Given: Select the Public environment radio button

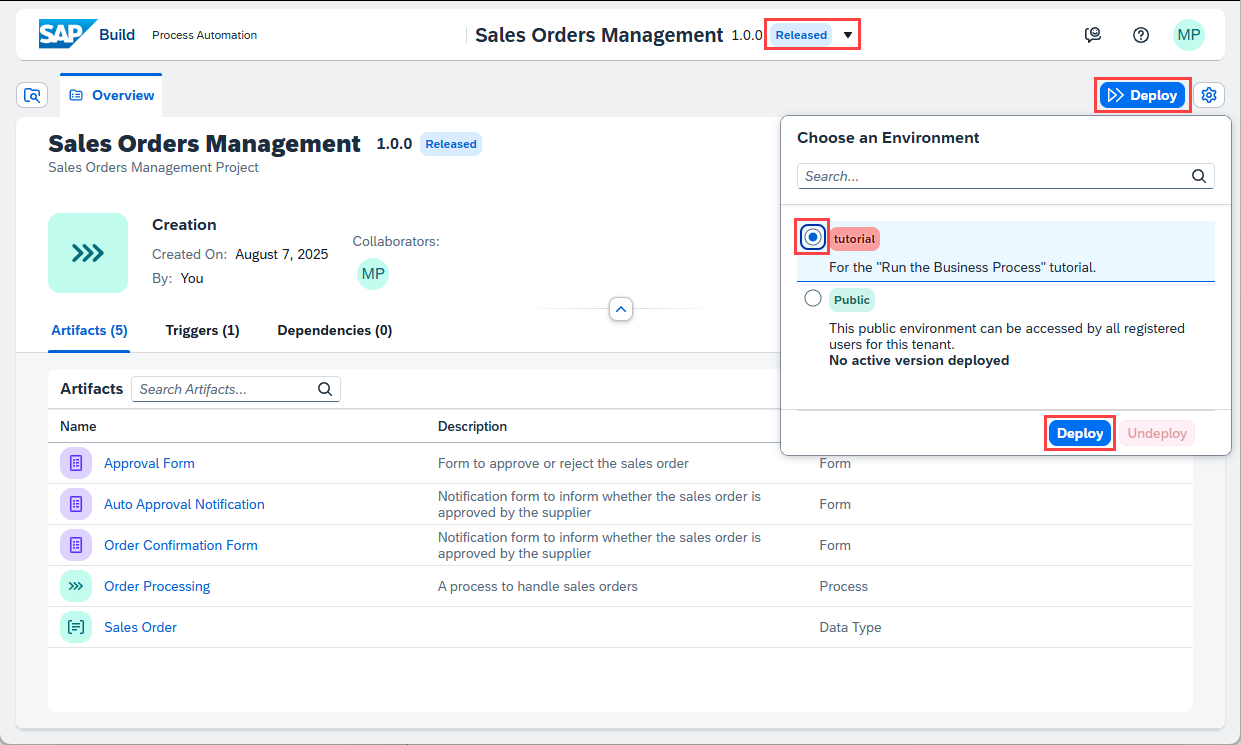Looking at the screenshot, I should pyautogui.click(x=813, y=298).
